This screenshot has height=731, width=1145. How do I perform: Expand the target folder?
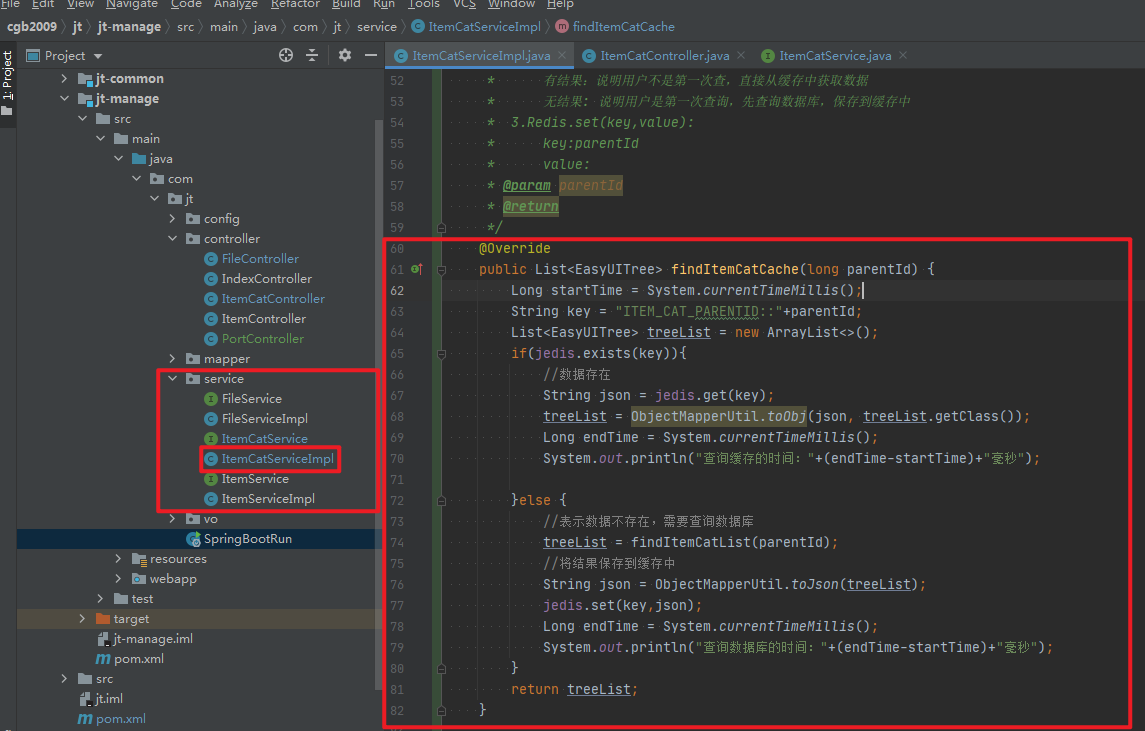[82, 619]
